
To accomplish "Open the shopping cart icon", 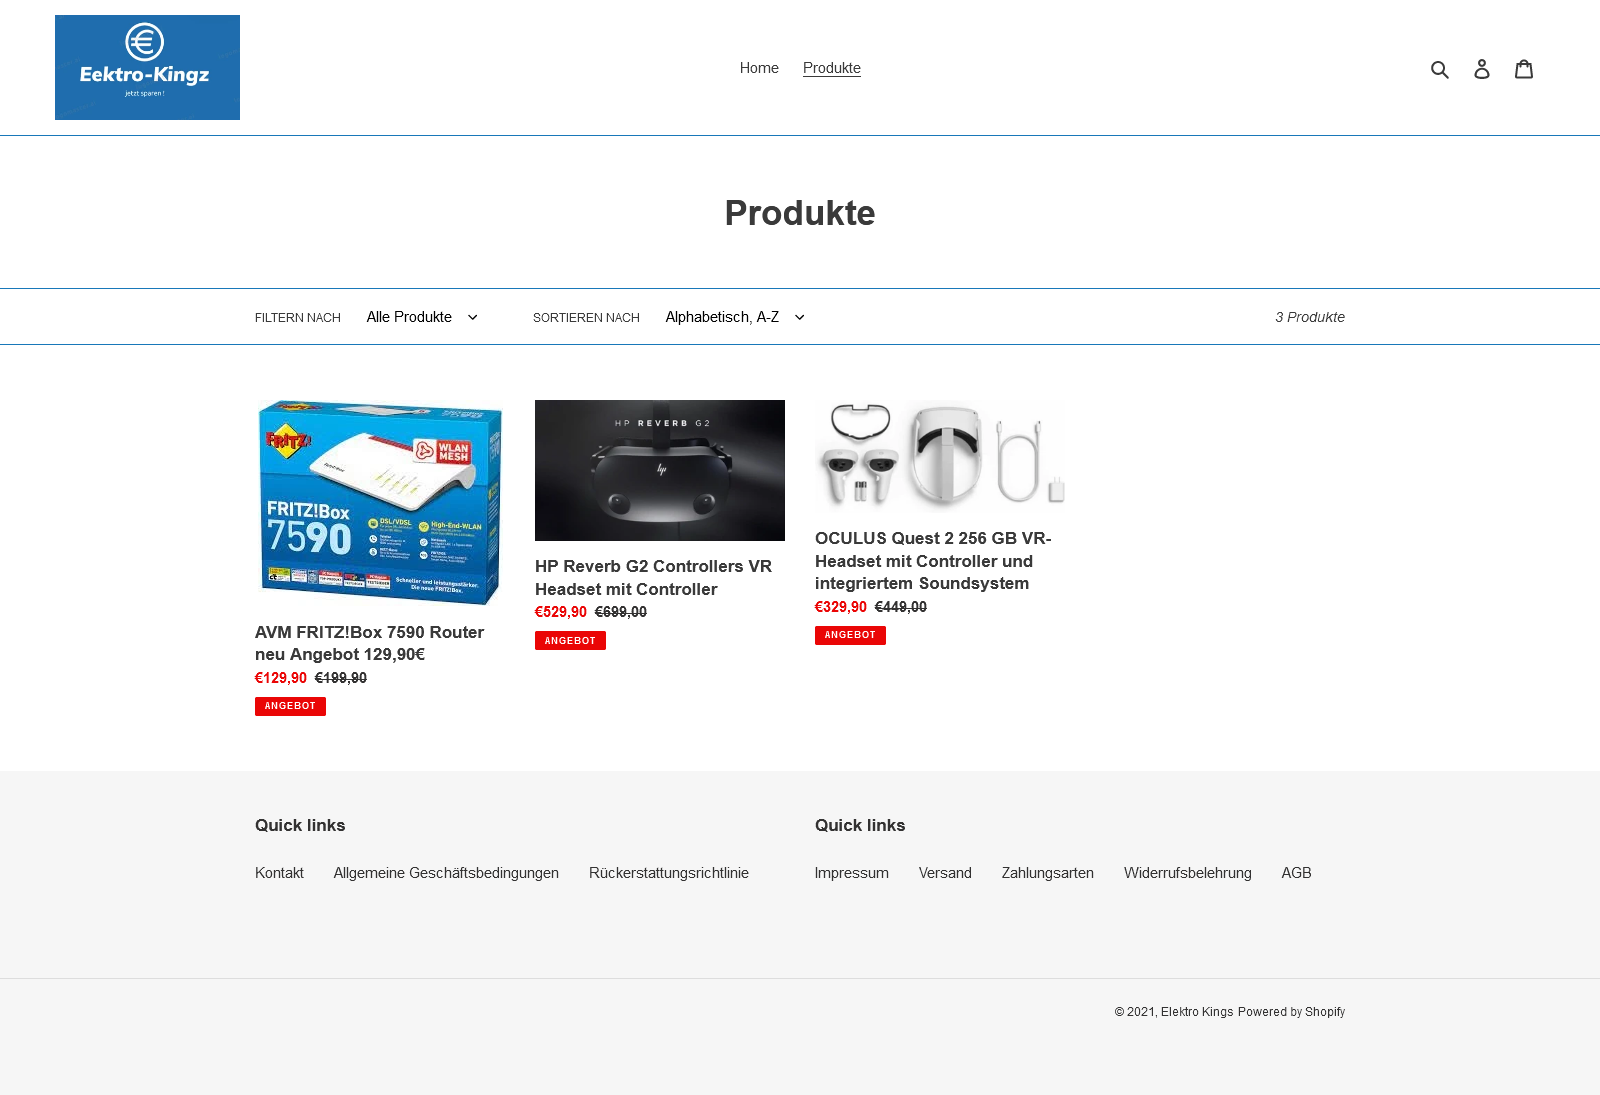I will pos(1524,68).
